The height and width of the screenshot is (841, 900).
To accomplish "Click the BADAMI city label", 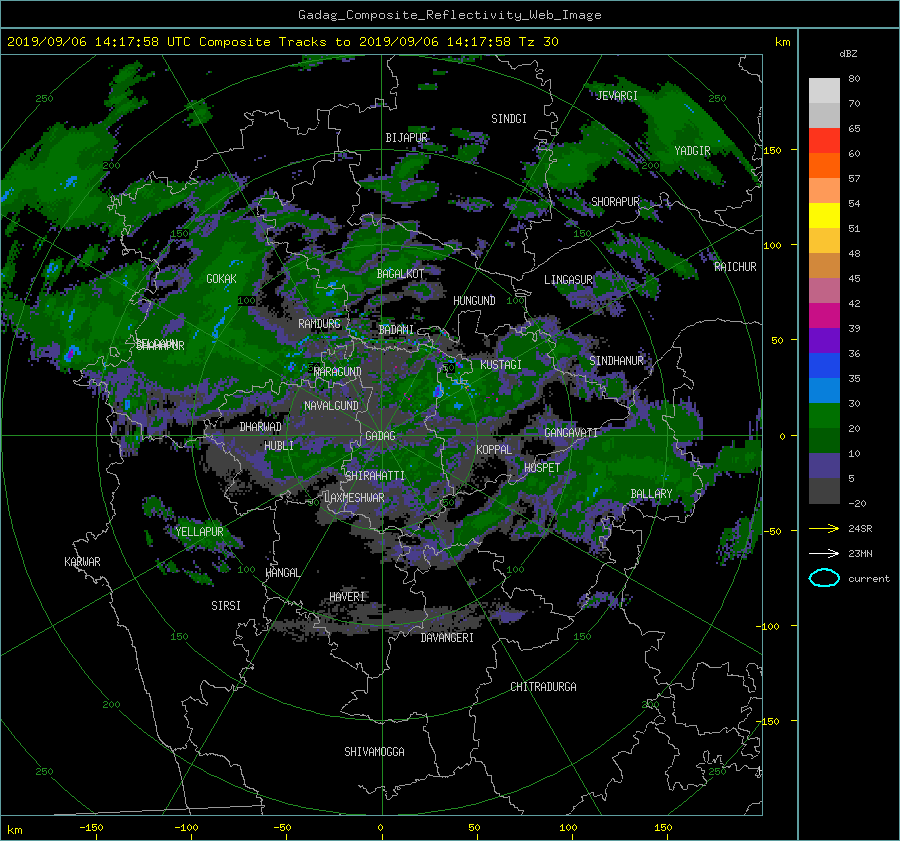I will [396, 330].
